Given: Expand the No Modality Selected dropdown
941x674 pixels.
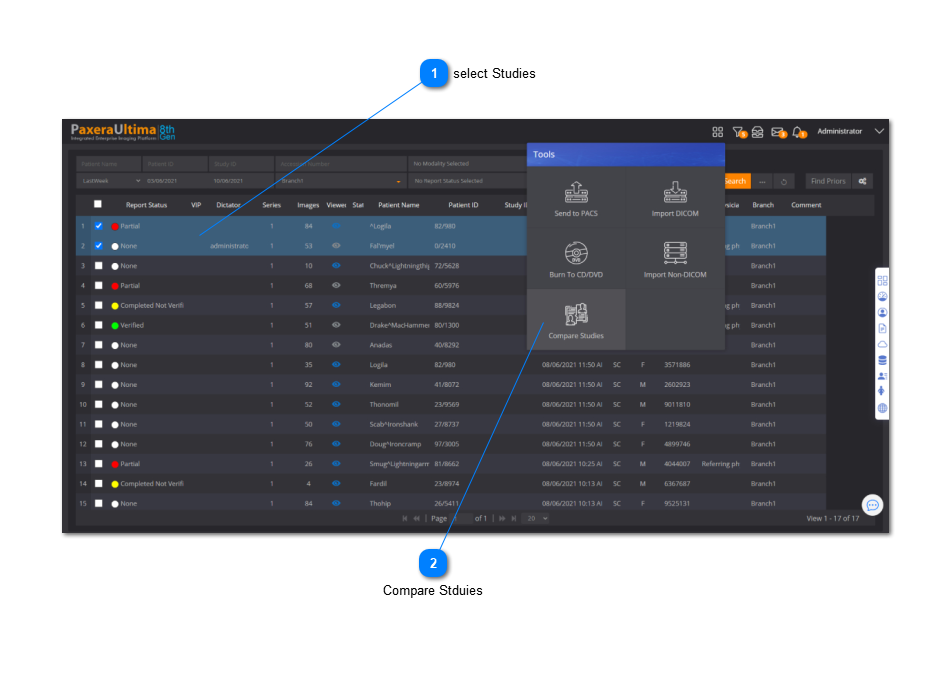Looking at the screenshot, I should tap(466, 163).
